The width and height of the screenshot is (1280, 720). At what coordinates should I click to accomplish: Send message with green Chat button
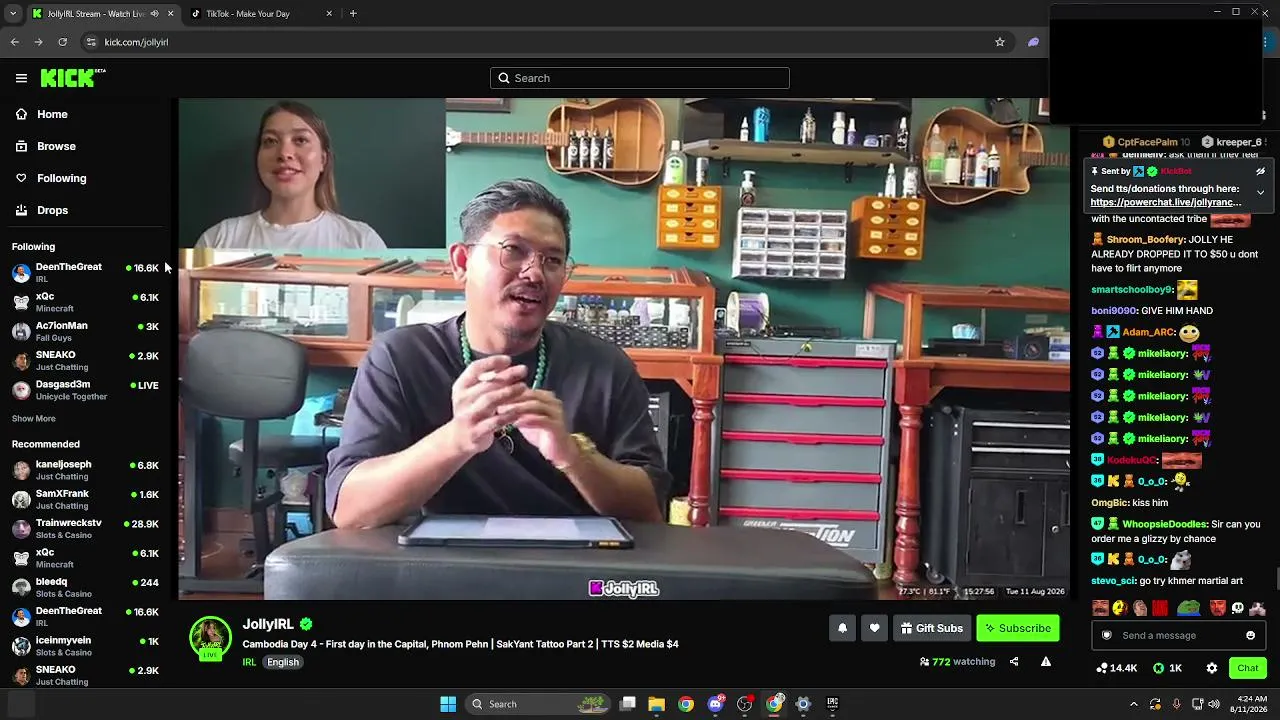click(x=1248, y=668)
